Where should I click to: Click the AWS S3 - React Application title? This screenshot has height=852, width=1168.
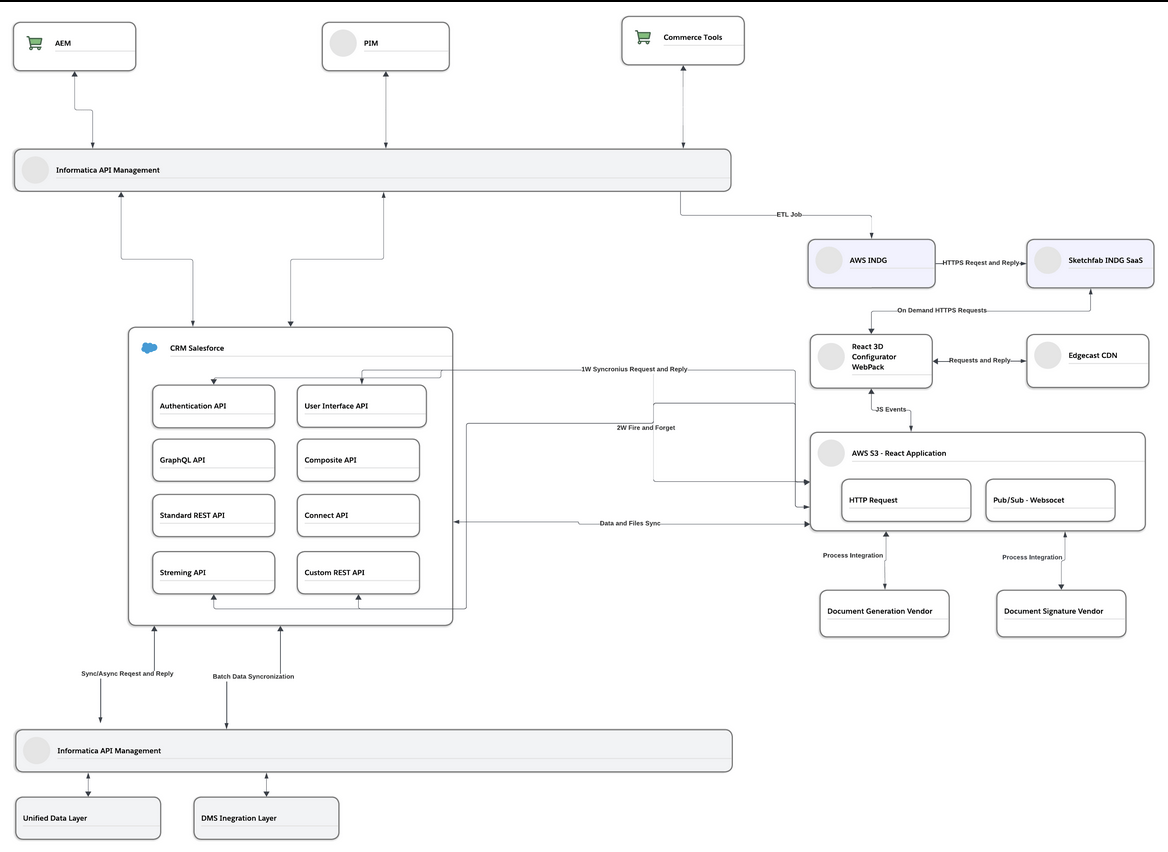coord(899,453)
